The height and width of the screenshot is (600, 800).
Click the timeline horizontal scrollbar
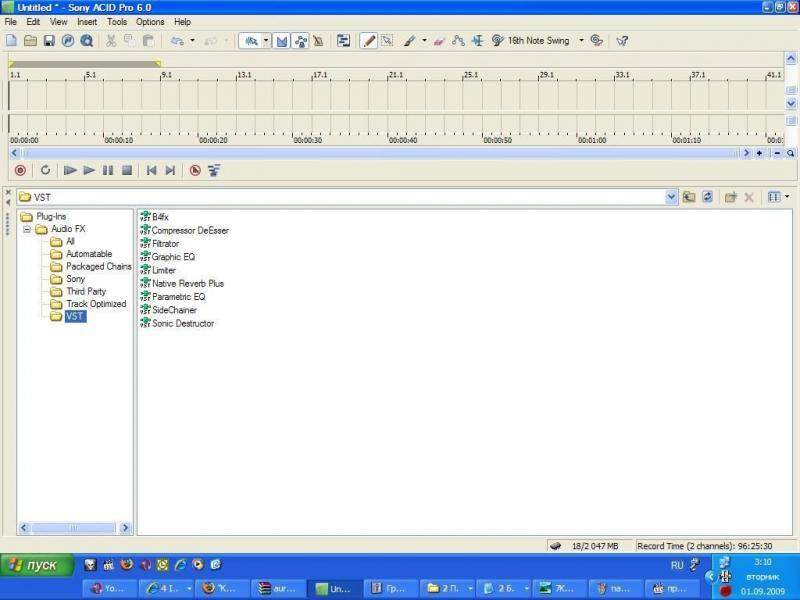click(x=380, y=153)
